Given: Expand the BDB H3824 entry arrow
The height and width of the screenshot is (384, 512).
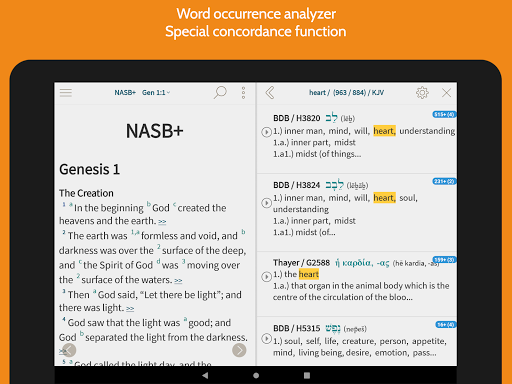Looking at the screenshot, I should coord(266,203).
